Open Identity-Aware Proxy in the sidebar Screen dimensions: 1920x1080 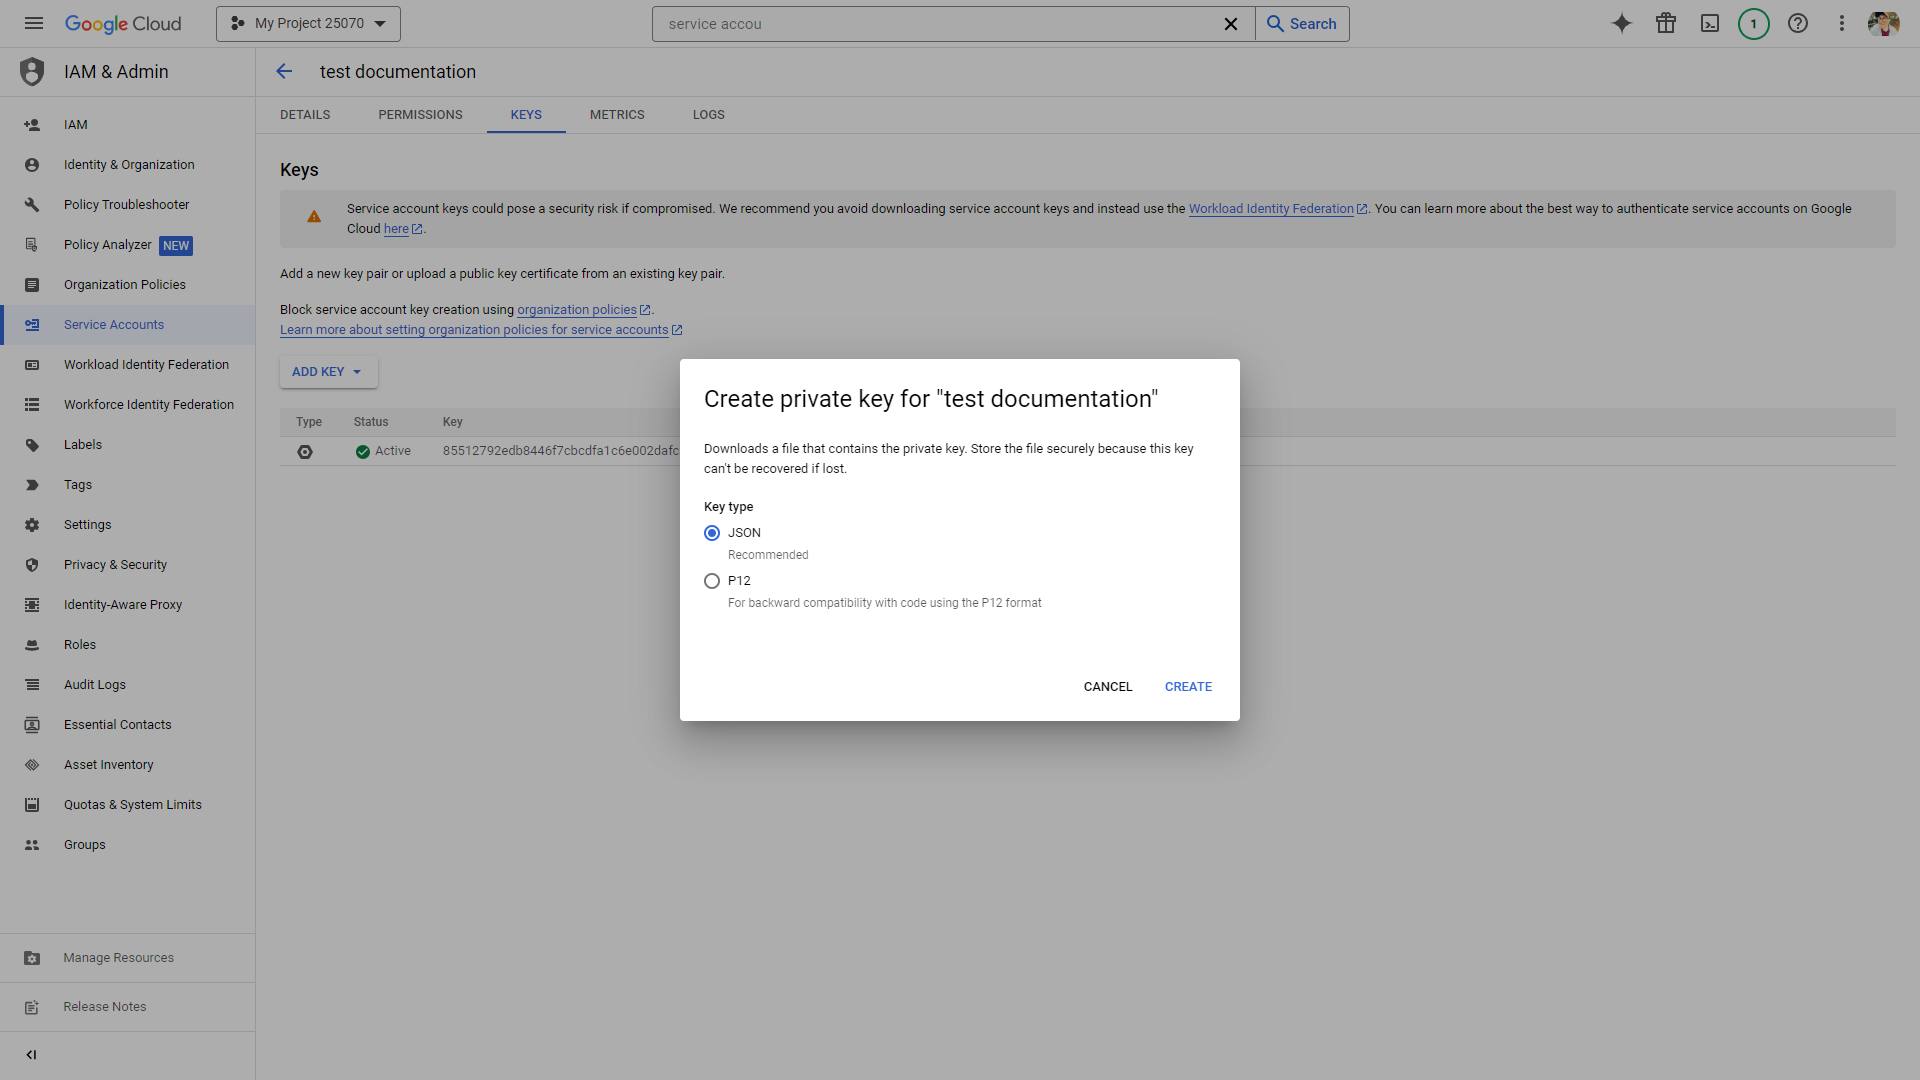point(128,605)
